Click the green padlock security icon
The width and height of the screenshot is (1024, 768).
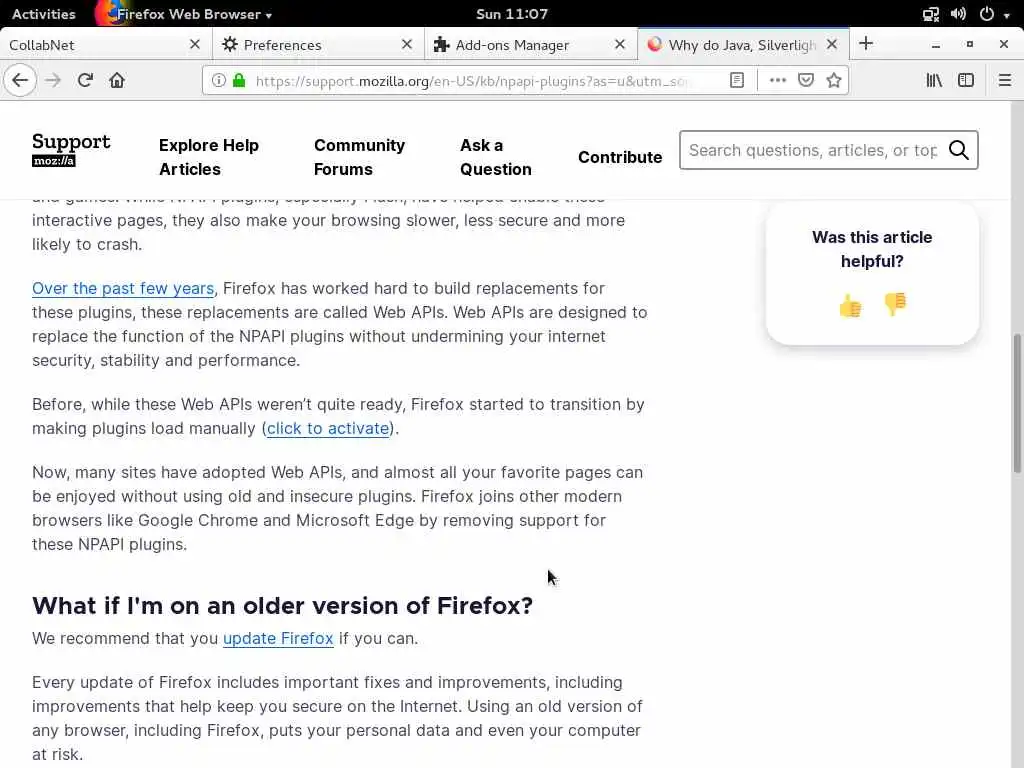[x=239, y=80]
